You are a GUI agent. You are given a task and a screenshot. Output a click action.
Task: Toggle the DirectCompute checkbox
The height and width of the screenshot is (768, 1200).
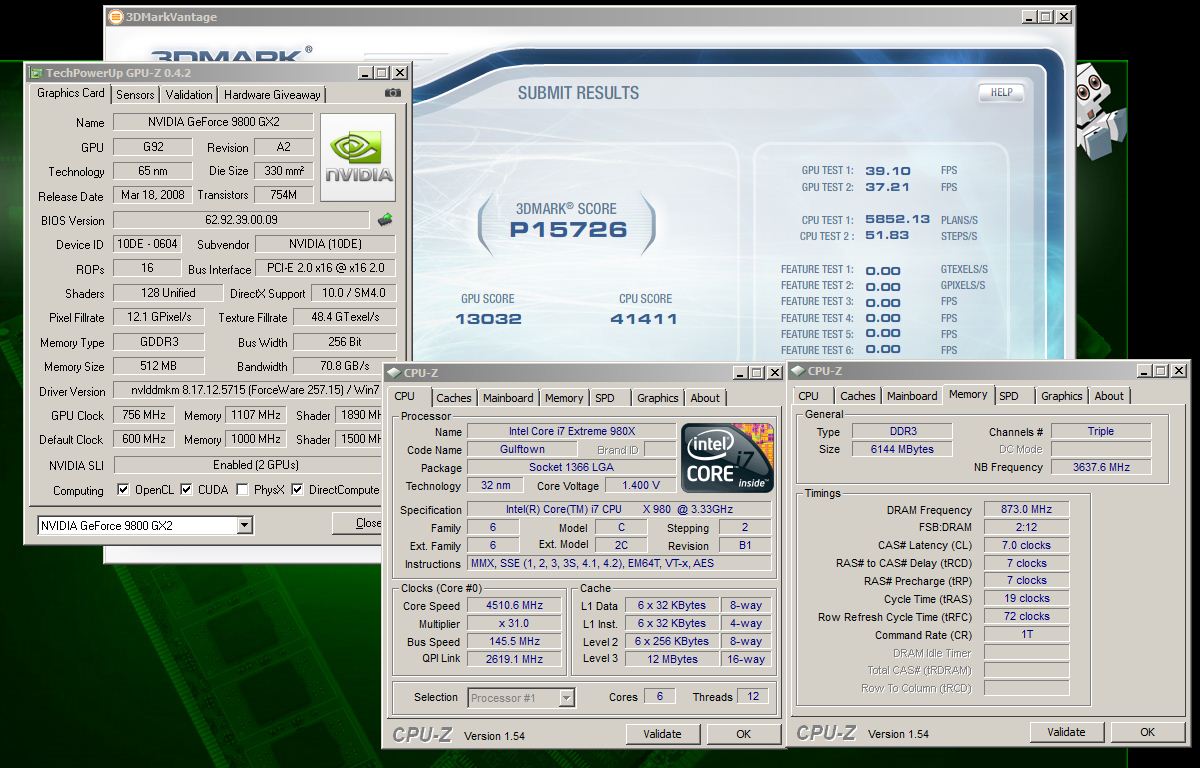(297, 490)
